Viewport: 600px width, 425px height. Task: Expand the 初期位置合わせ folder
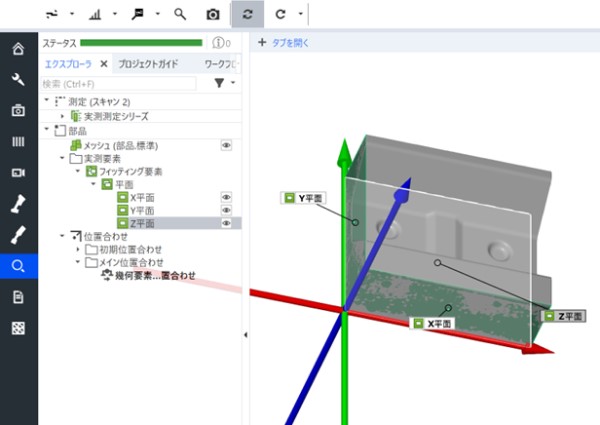[77, 249]
